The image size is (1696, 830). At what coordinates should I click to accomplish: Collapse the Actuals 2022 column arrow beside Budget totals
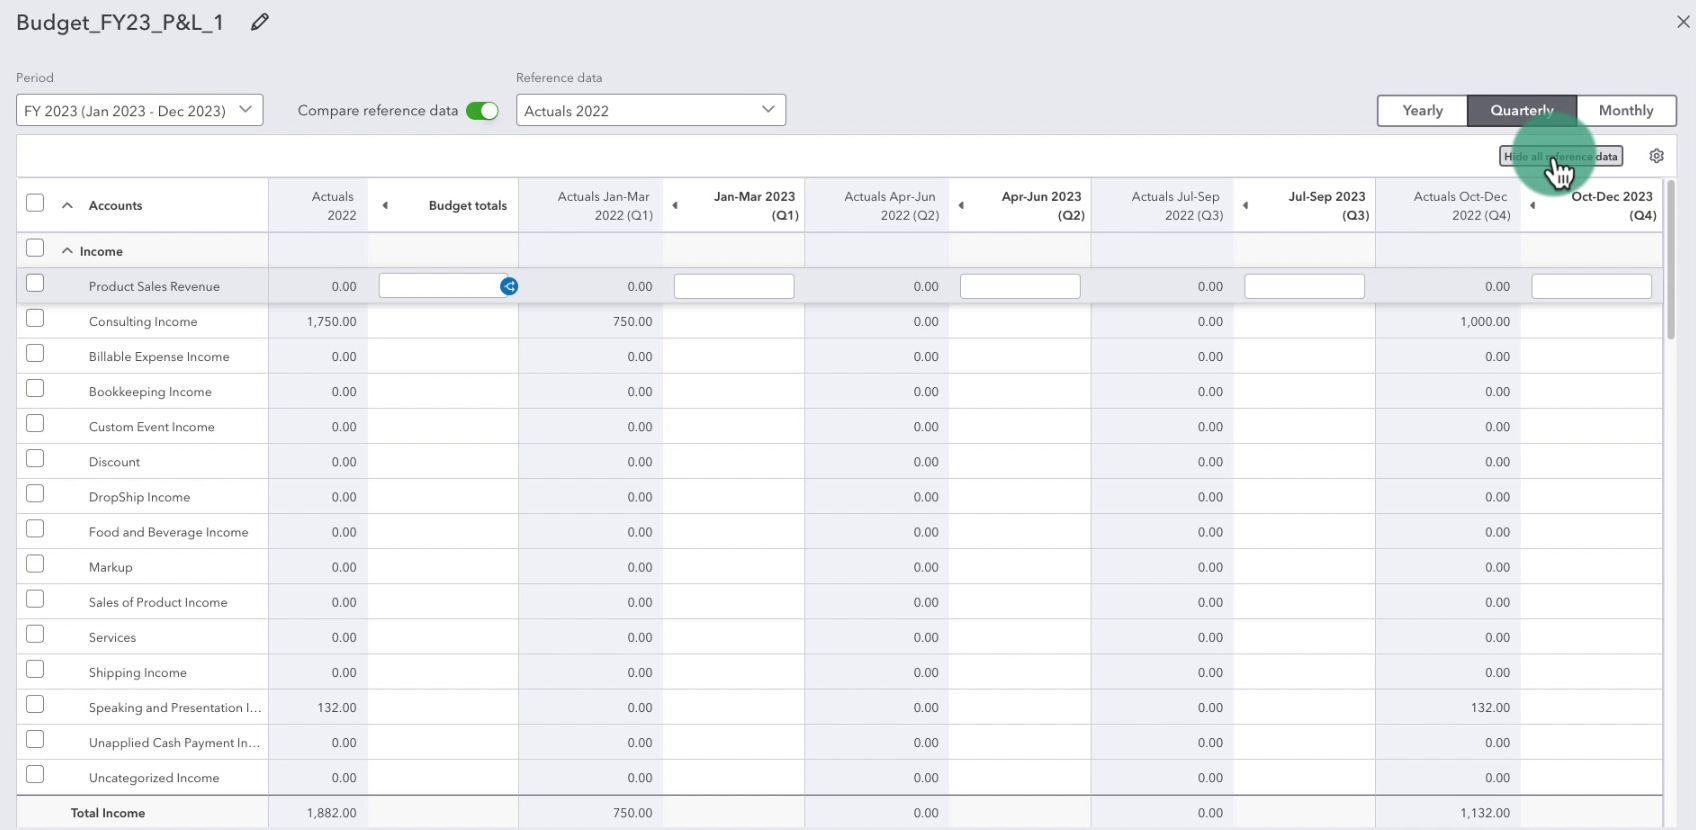[x=385, y=206]
